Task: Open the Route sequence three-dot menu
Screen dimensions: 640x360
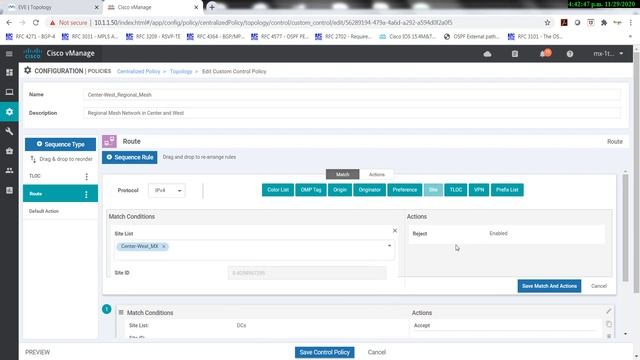Action: tap(86, 194)
